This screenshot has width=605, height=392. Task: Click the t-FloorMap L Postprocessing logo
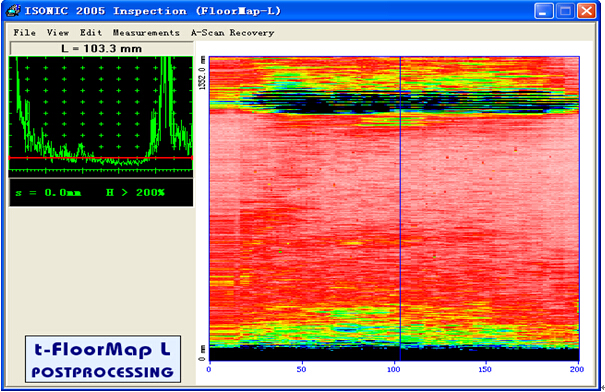click(x=103, y=359)
